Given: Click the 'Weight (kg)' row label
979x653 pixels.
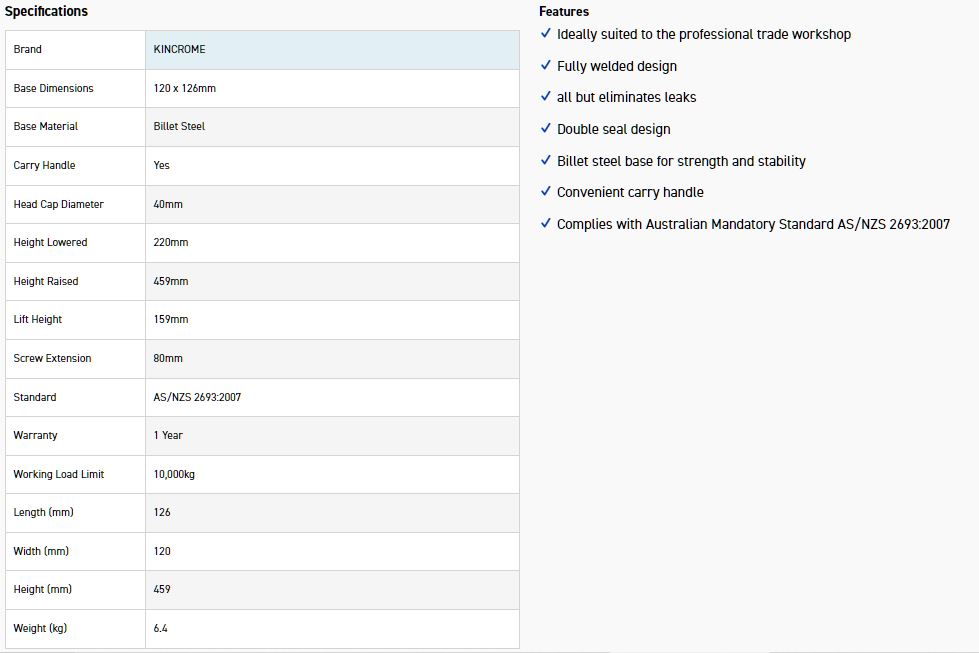Looking at the screenshot, I should coord(40,628).
